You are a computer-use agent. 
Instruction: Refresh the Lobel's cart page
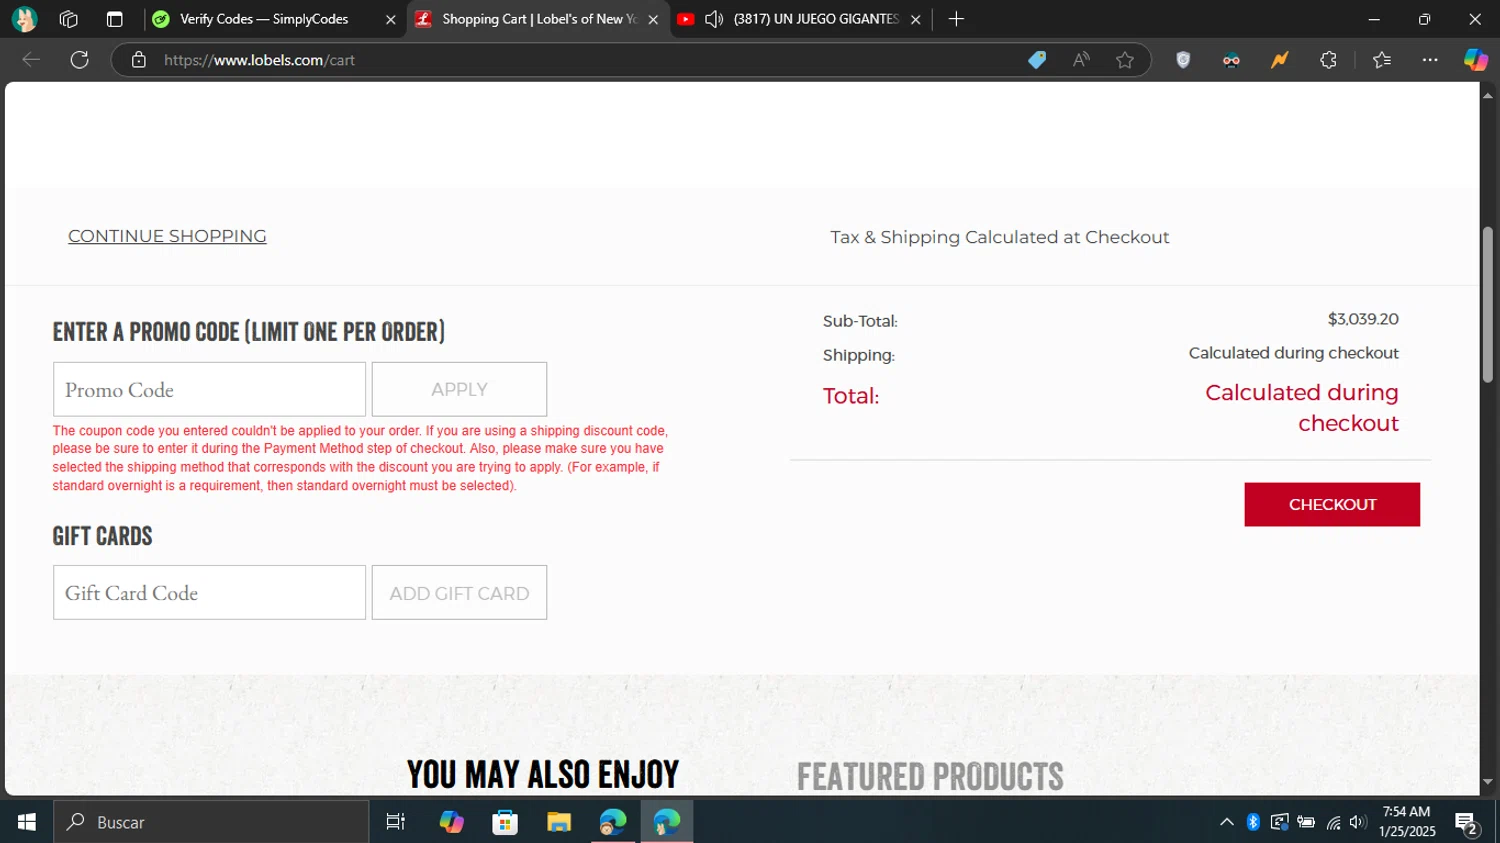click(79, 60)
